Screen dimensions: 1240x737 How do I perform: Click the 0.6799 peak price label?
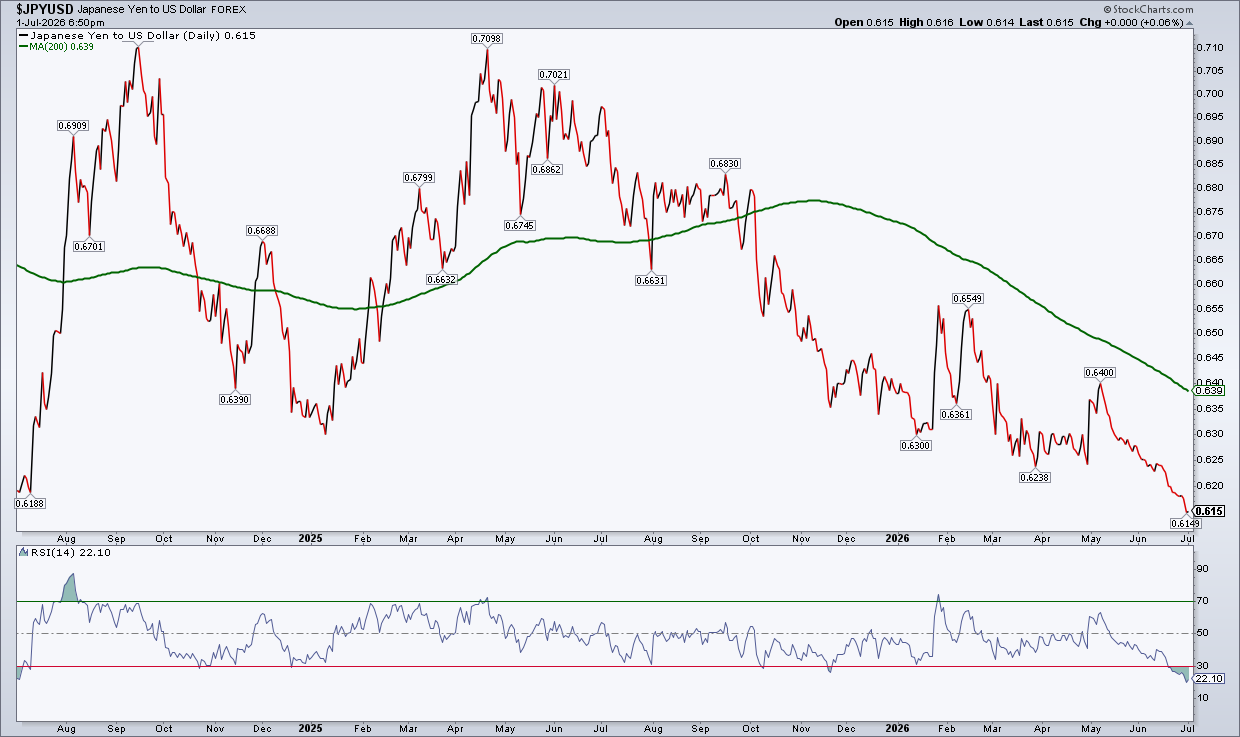pyautogui.click(x=419, y=177)
